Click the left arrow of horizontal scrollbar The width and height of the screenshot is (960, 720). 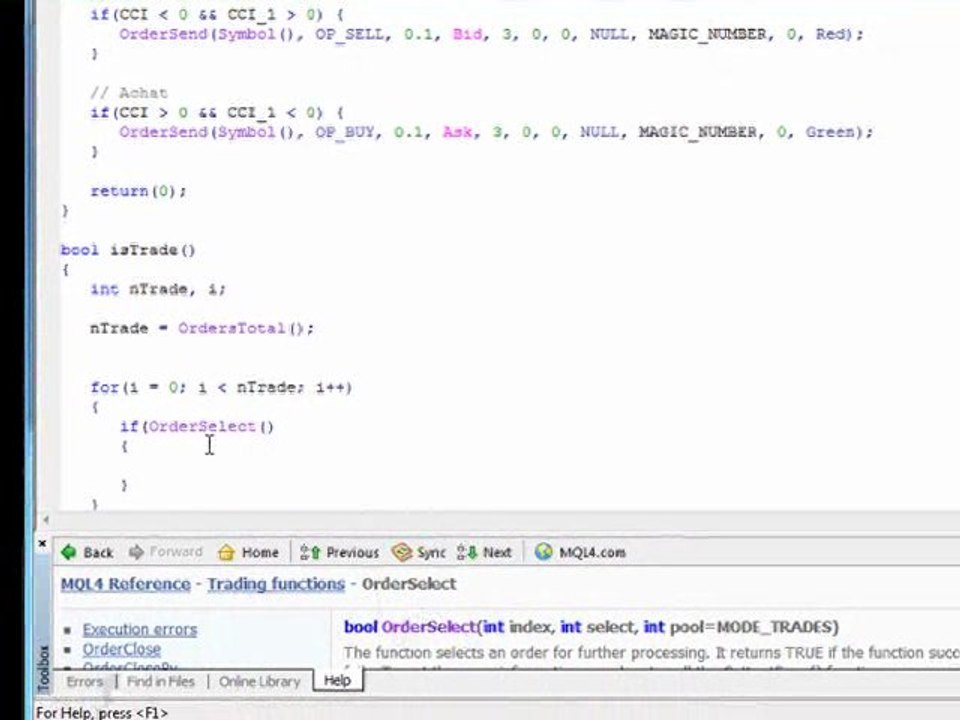[x=45, y=520]
